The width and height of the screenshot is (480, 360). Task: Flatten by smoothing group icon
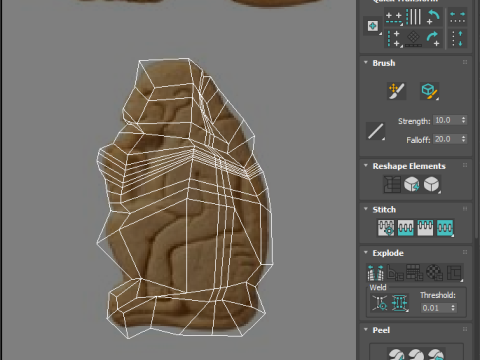(x=414, y=273)
